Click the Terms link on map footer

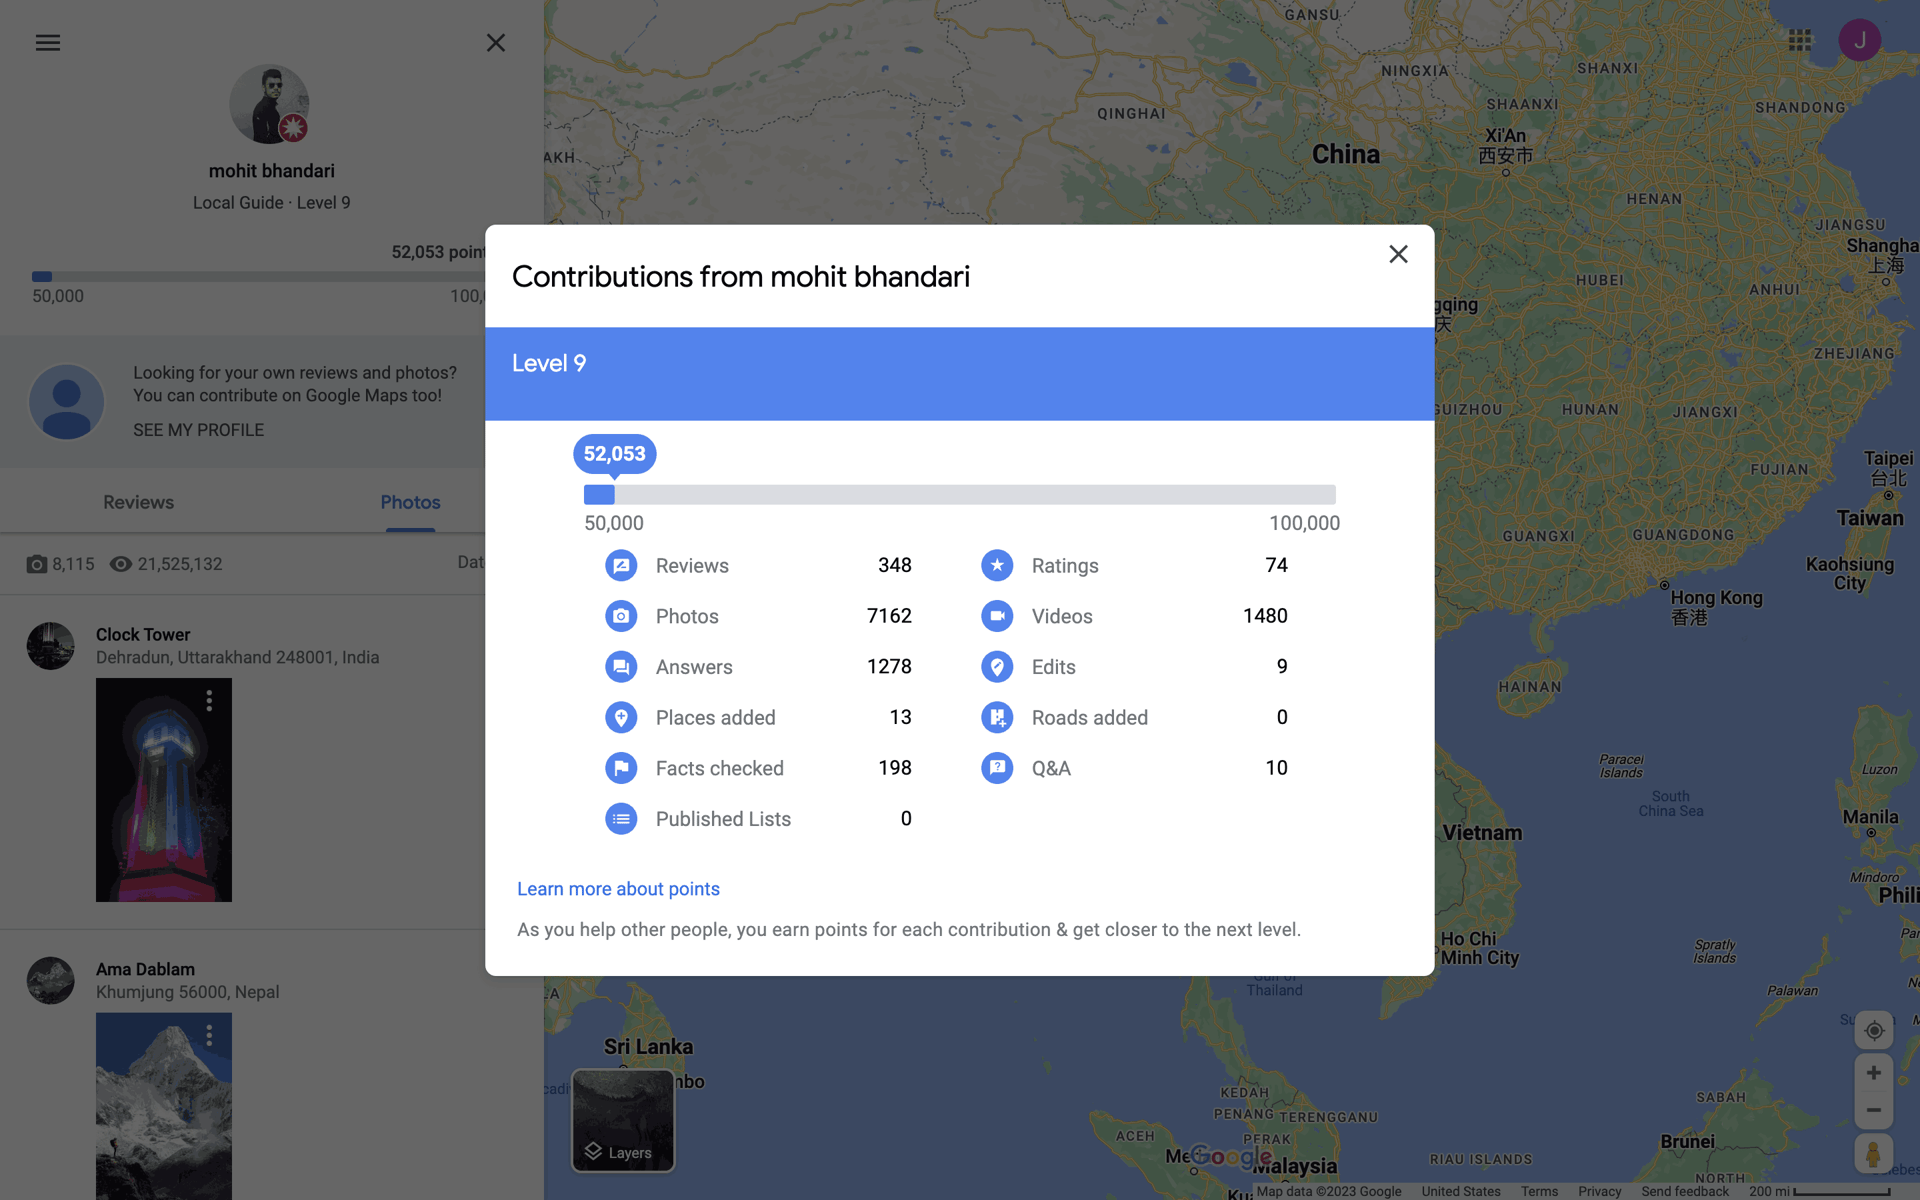[1539, 1191]
